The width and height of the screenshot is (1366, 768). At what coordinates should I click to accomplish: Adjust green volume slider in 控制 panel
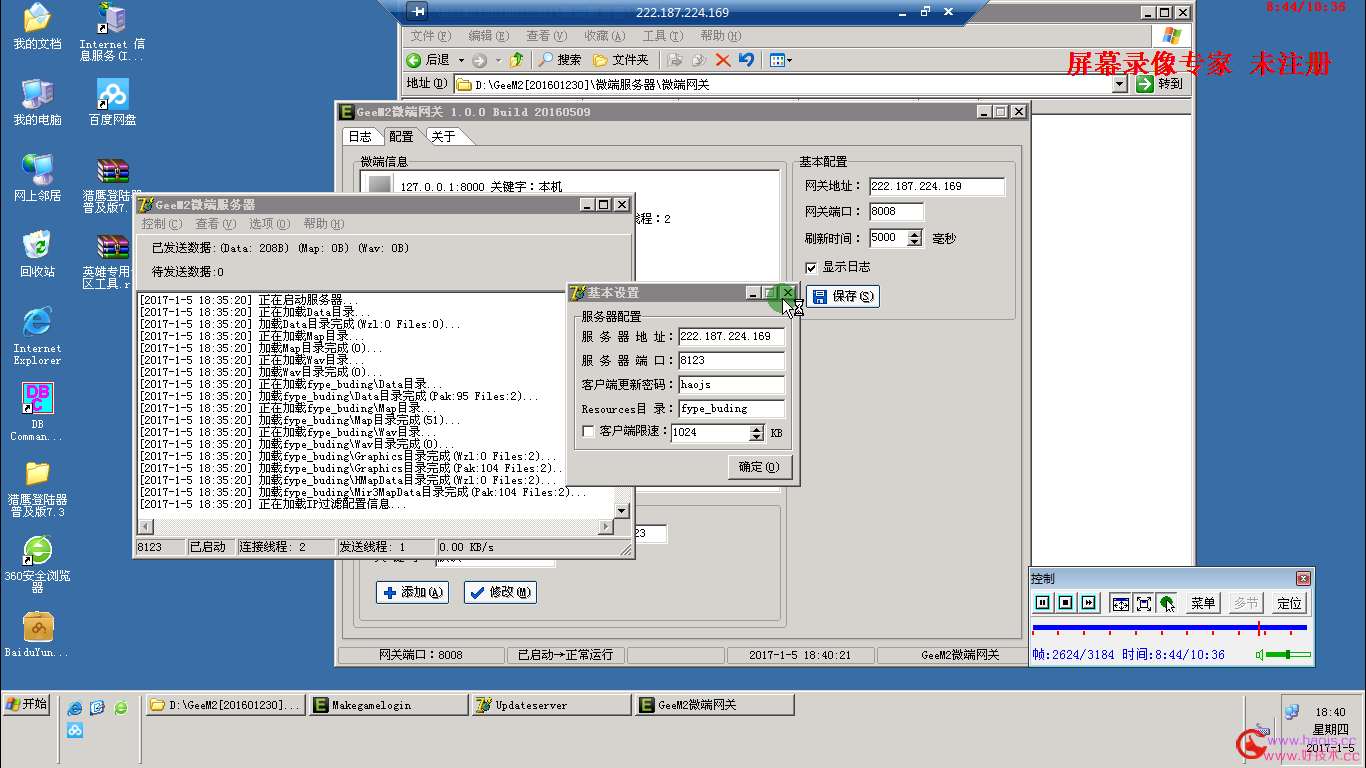[x=1290, y=655]
